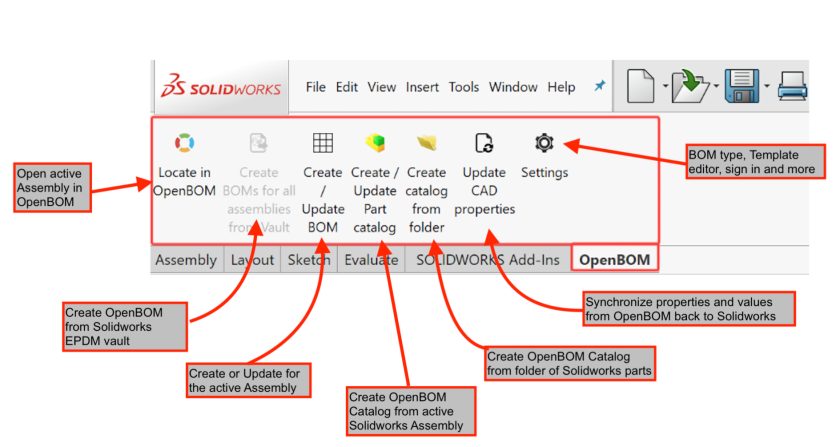Image resolution: width=840 pixels, height=447 pixels.
Task: Open the Edit menu
Action: click(x=347, y=87)
